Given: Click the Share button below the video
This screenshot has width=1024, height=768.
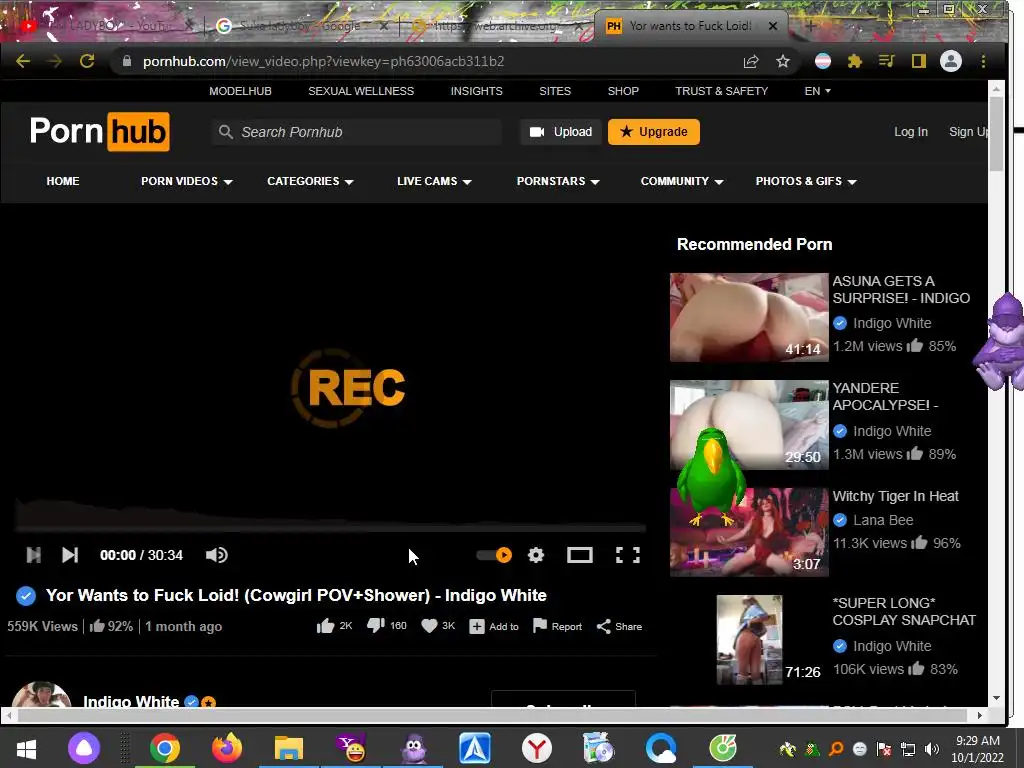Looking at the screenshot, I should pos(619,626).
